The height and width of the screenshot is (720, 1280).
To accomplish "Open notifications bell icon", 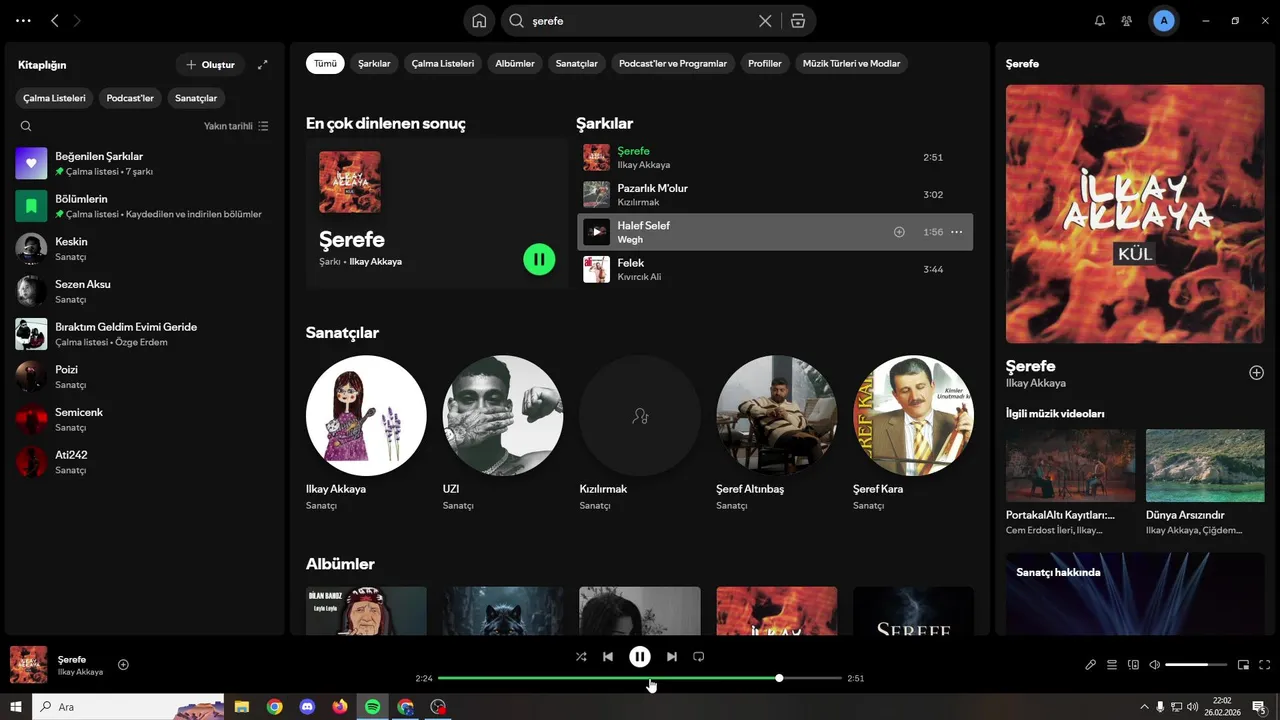I will click(x=1100, y=20).
